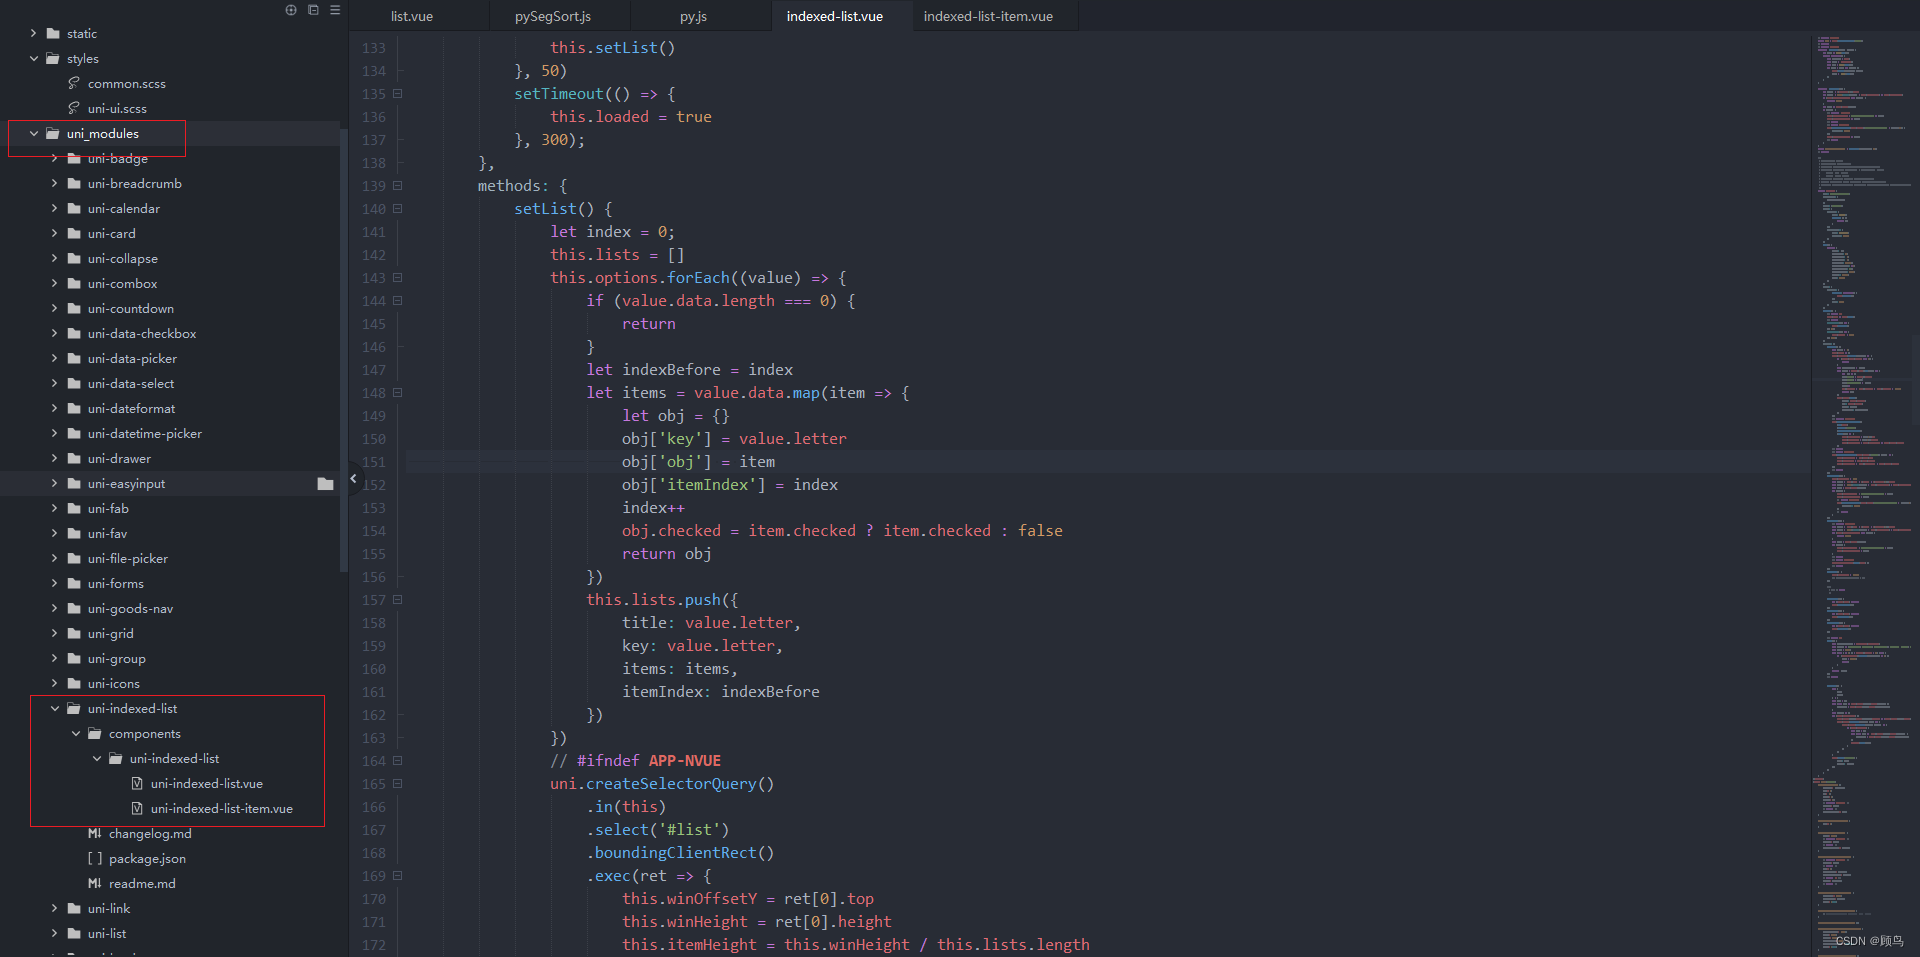Click the folder icon of uni-calendar

tap(74, 209)
